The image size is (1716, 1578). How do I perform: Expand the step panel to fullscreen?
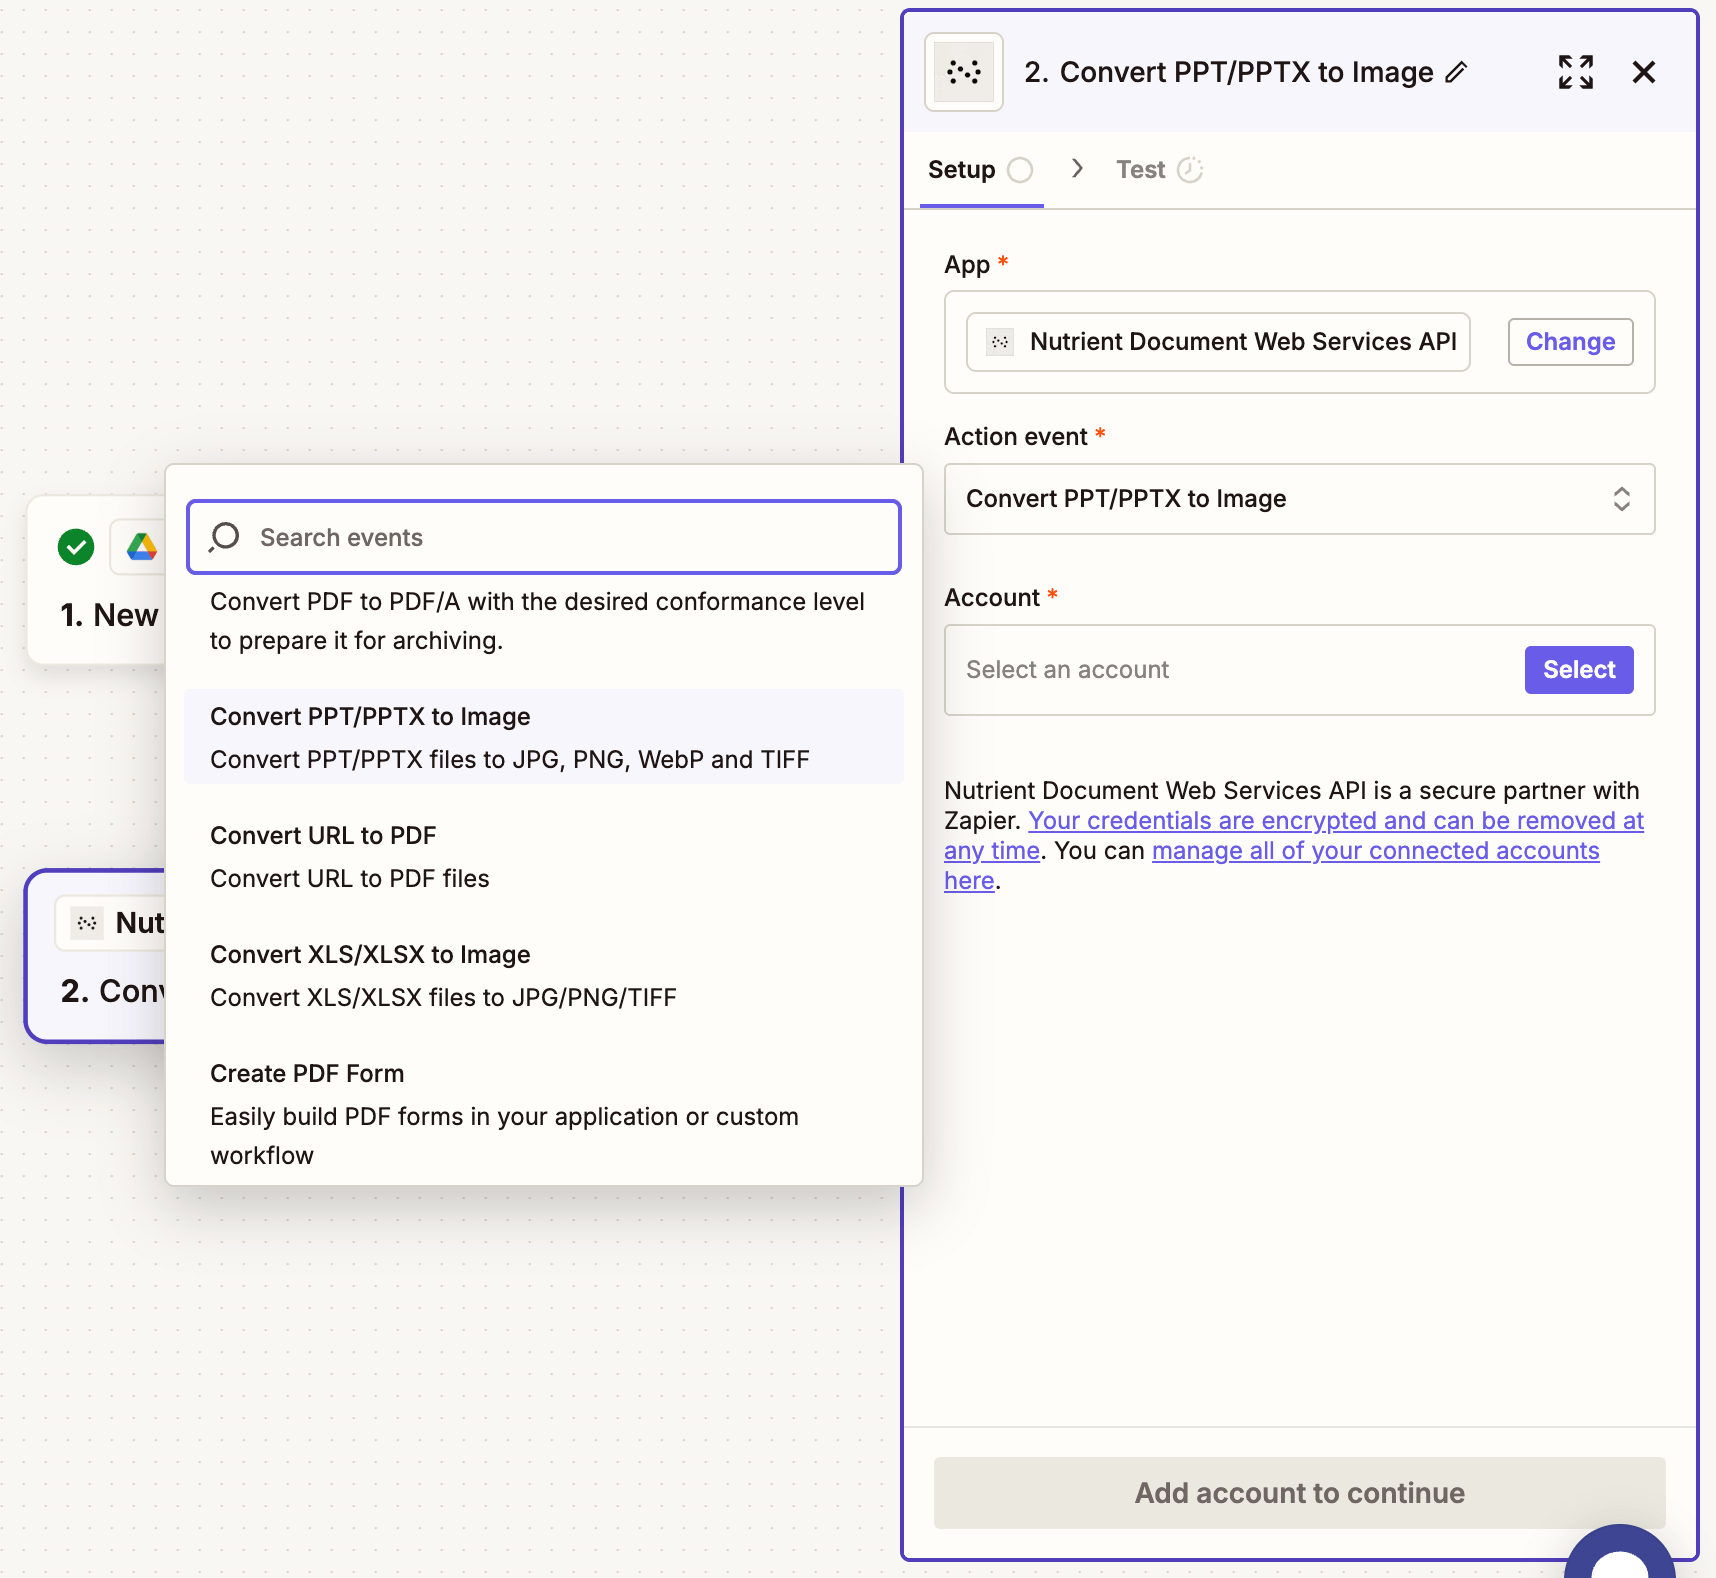click(1575, 71)
